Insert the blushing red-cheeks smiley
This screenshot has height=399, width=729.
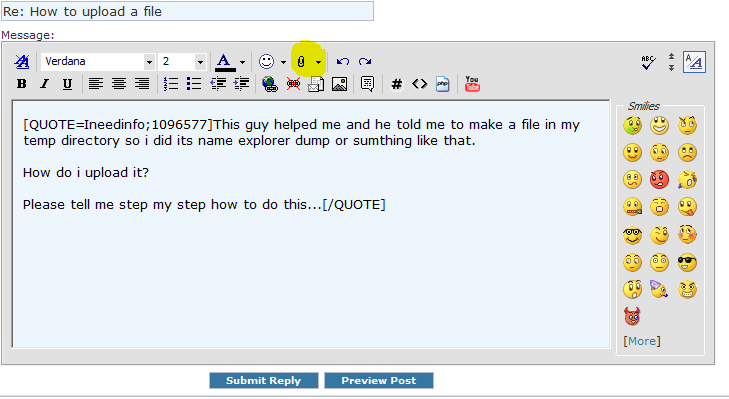687,234
